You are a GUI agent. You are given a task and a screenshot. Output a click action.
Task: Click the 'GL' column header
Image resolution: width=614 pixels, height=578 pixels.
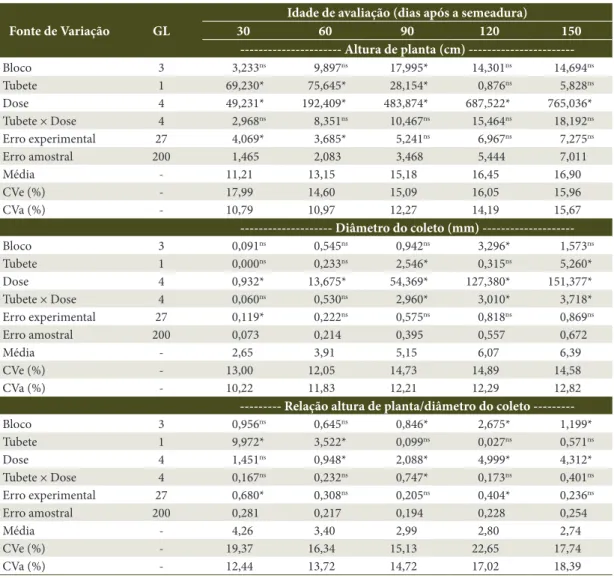161,31
